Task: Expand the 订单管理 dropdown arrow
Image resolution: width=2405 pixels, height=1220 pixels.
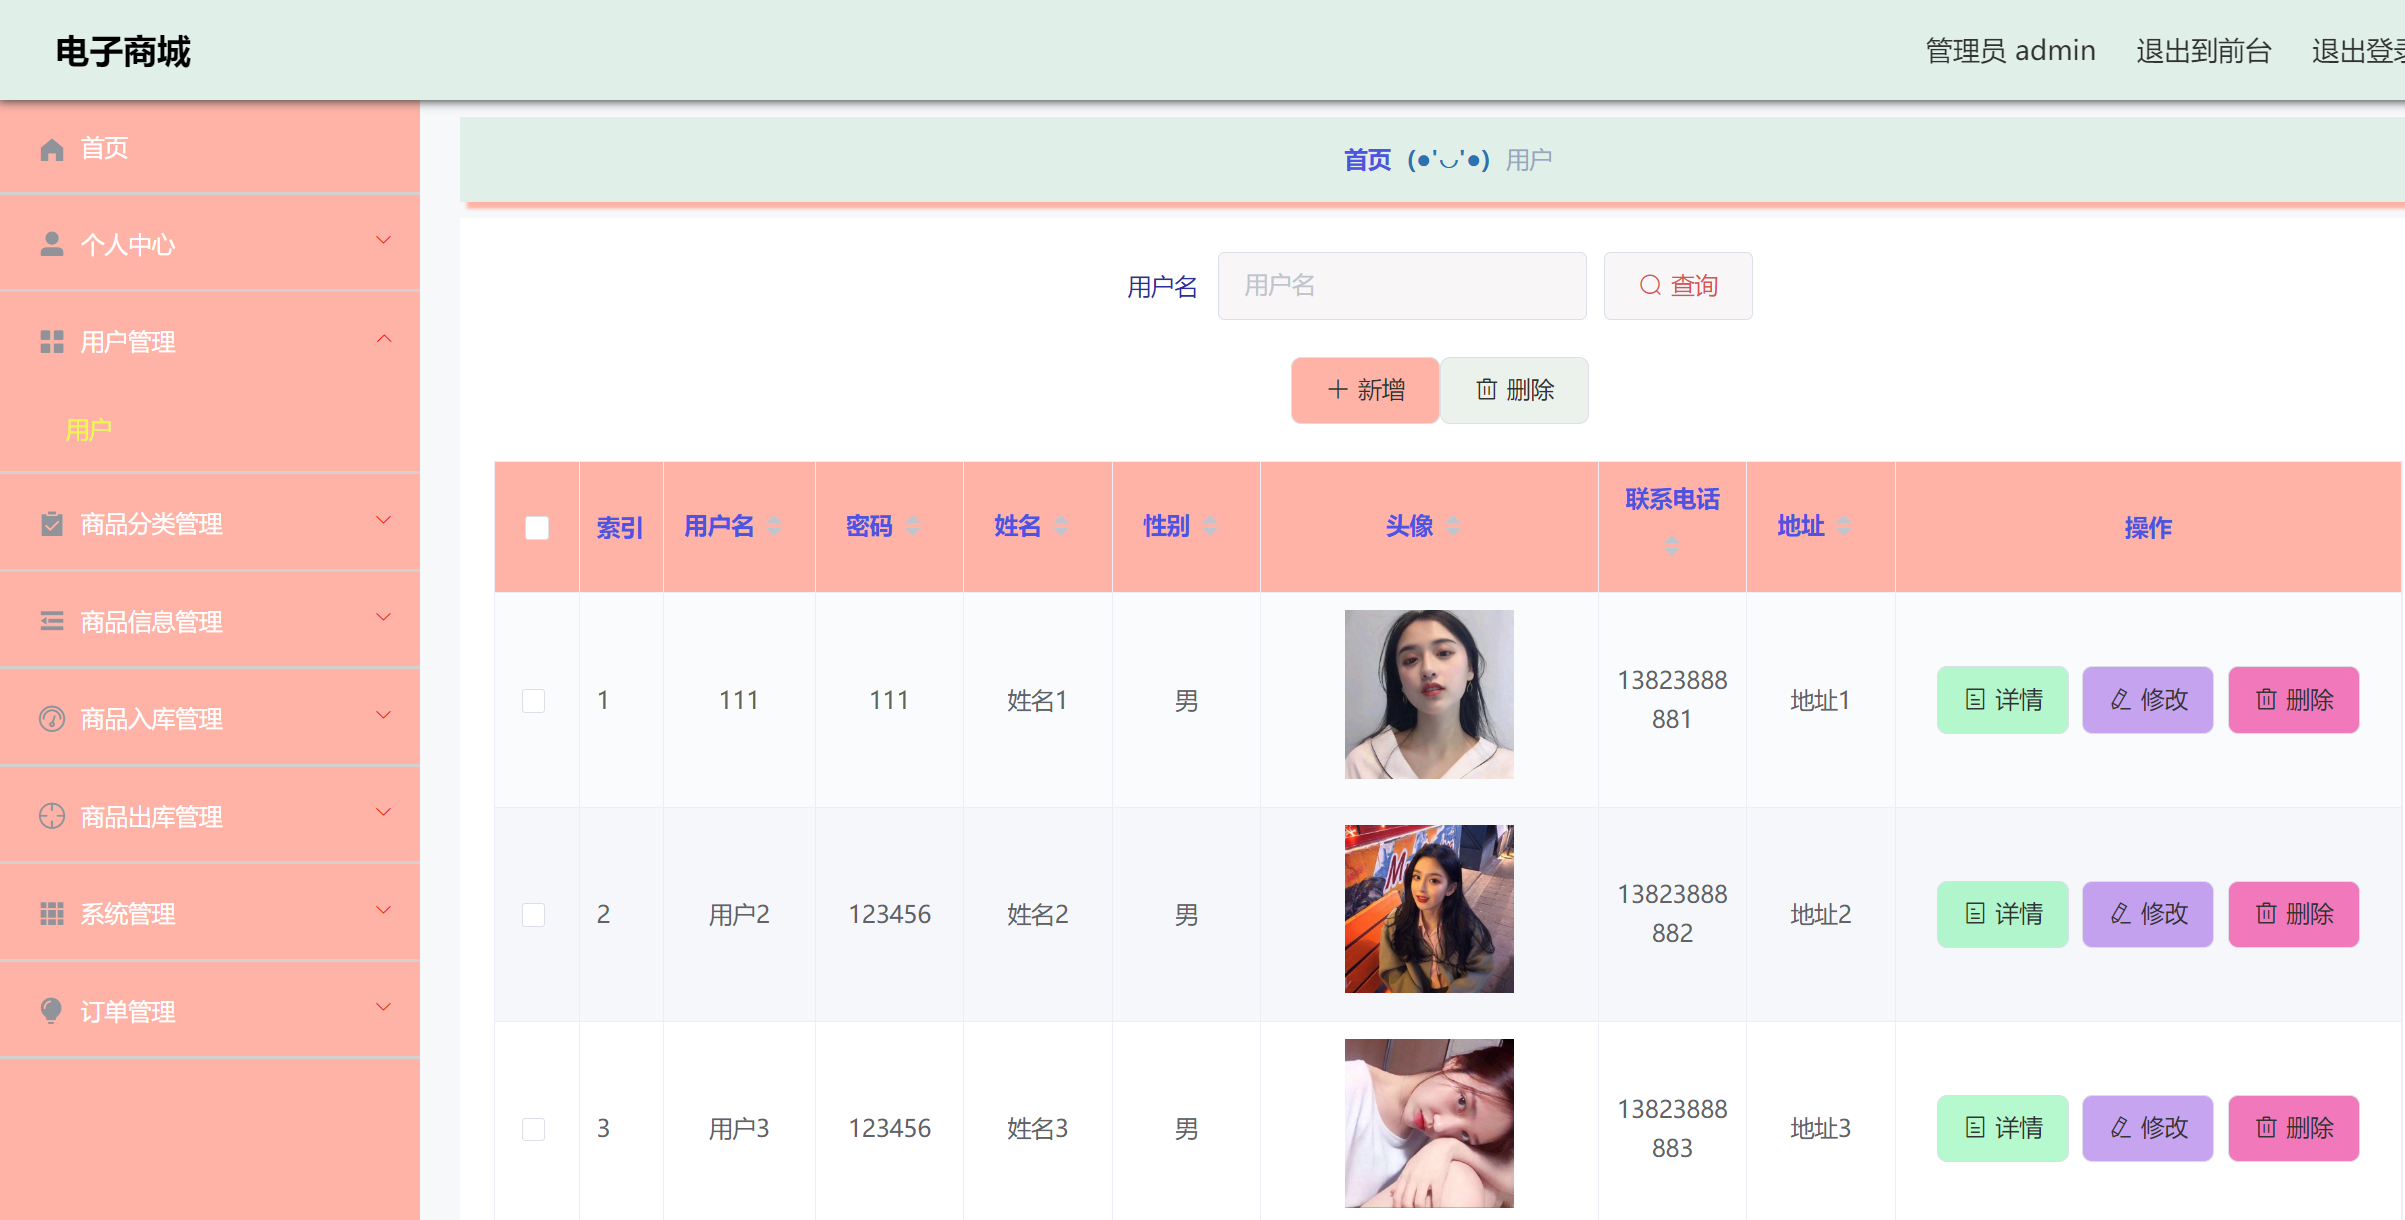Action: (x=383, y=1006)
